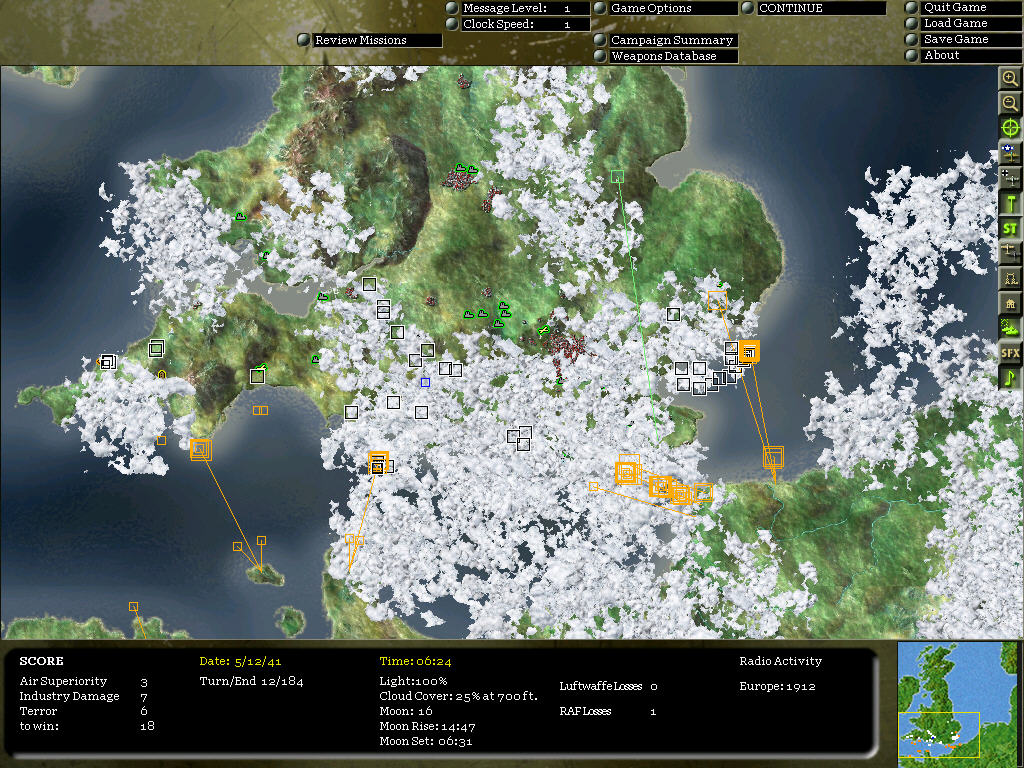1024x768 pixels.
Task: Click the radar station towers icon
Action: tap(1010, 277)
